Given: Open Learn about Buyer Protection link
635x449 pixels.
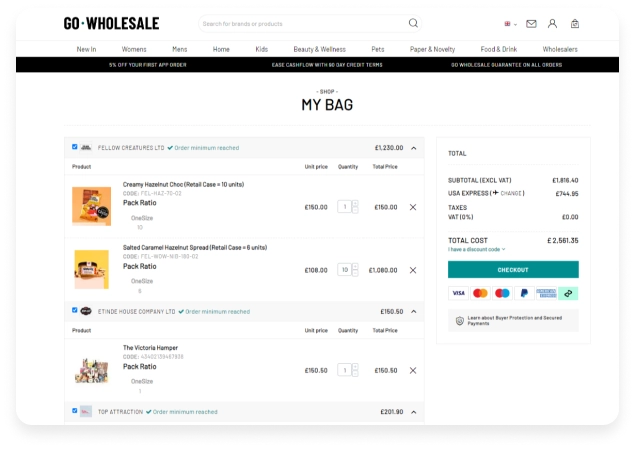Looking at the screenshot, I should pyautogui.click(x=514, y=321).
